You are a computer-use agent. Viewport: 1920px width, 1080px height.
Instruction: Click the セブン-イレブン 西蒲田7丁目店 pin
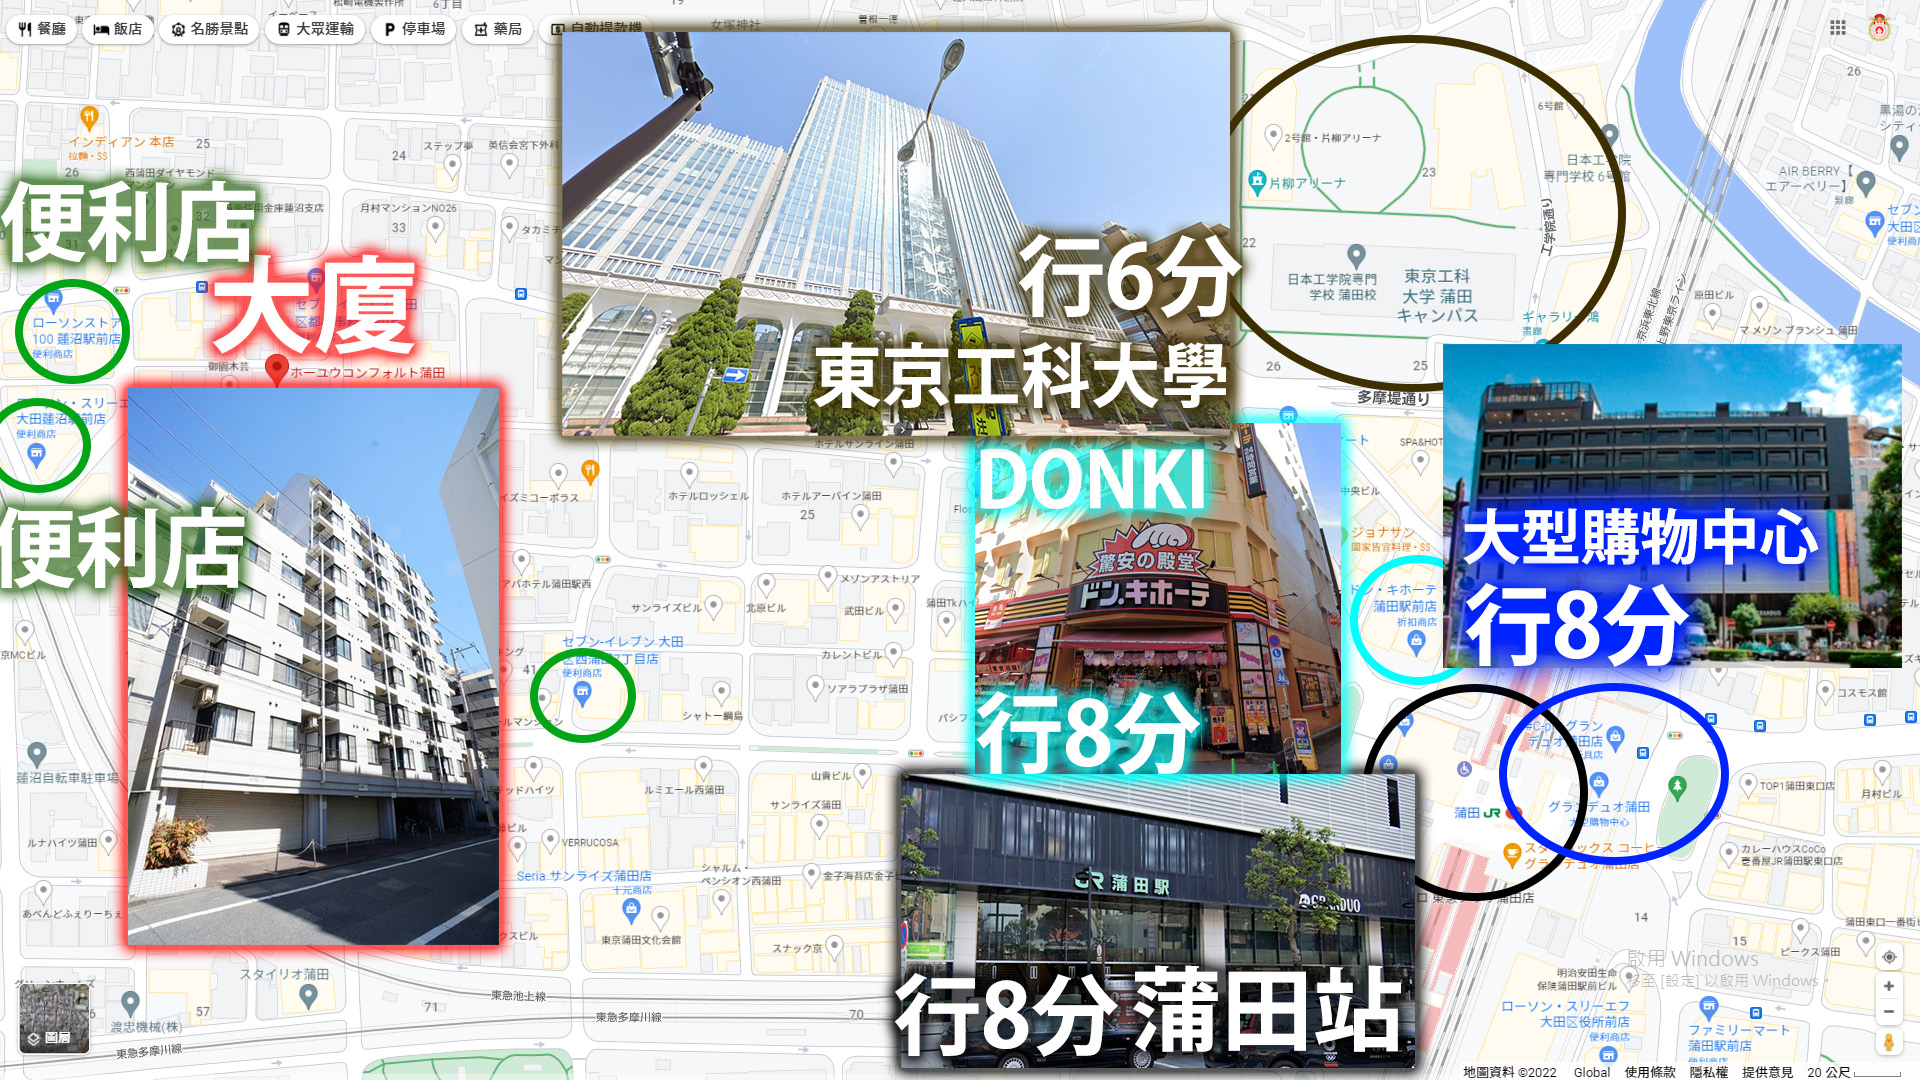583,694
